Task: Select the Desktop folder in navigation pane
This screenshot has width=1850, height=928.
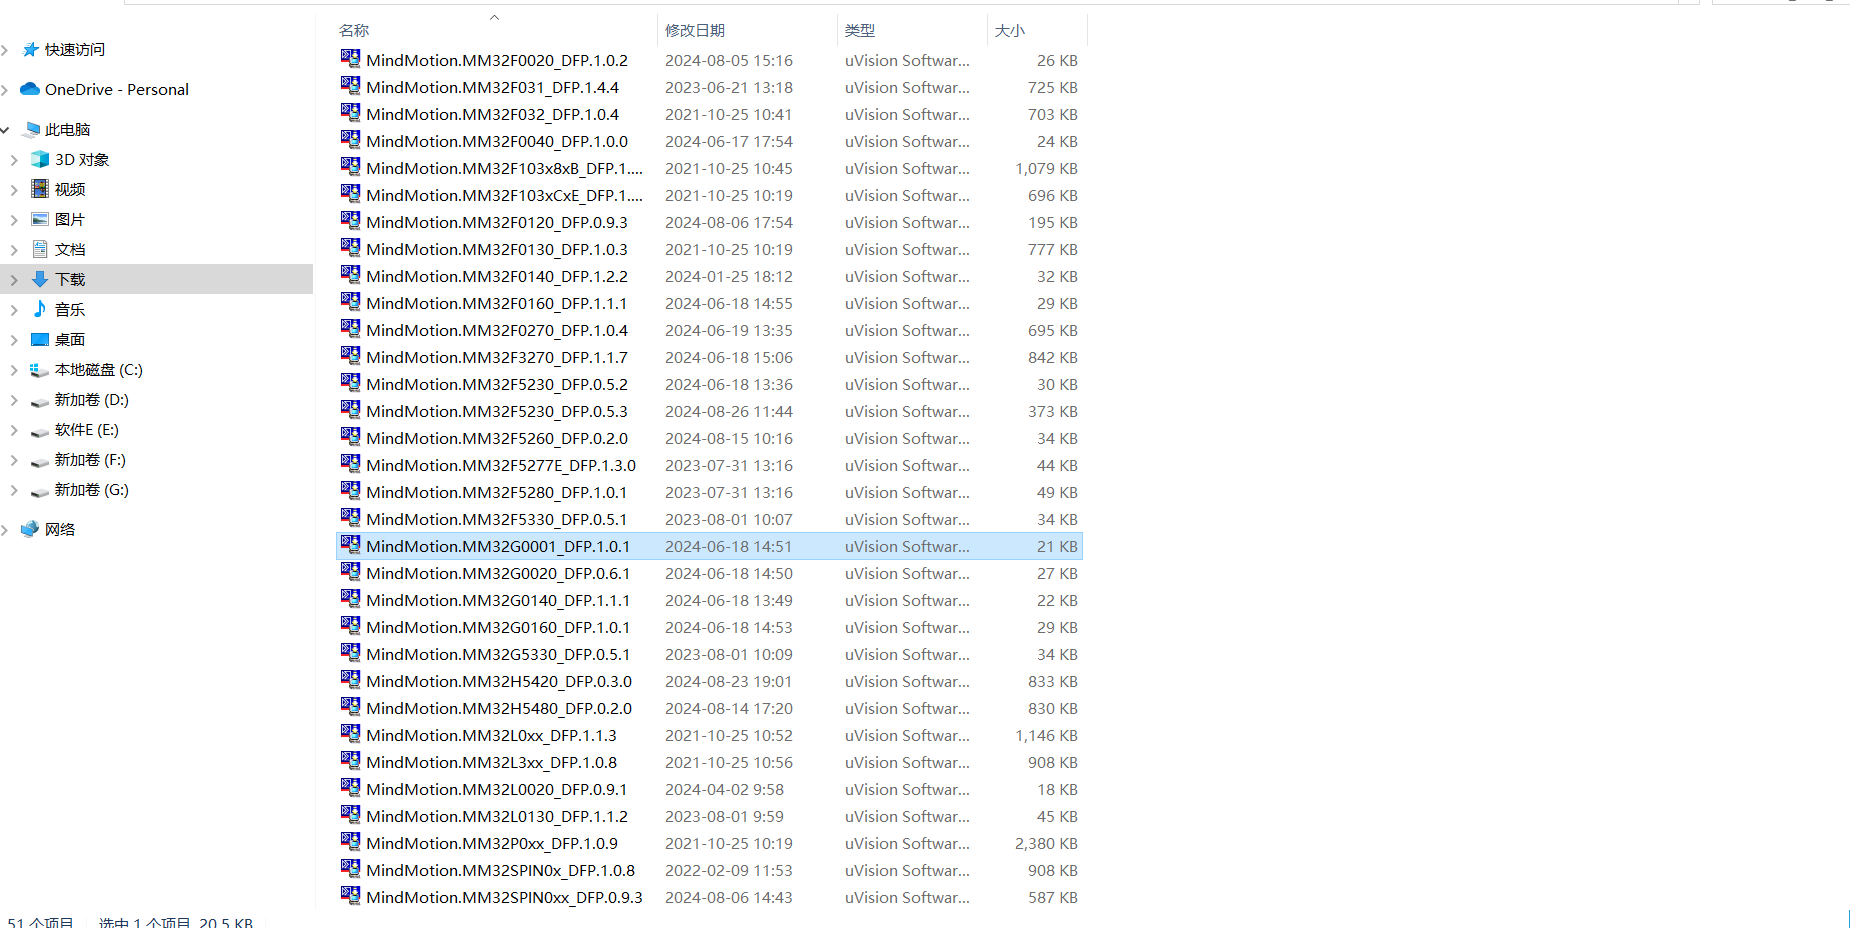Action: (70, 340)
